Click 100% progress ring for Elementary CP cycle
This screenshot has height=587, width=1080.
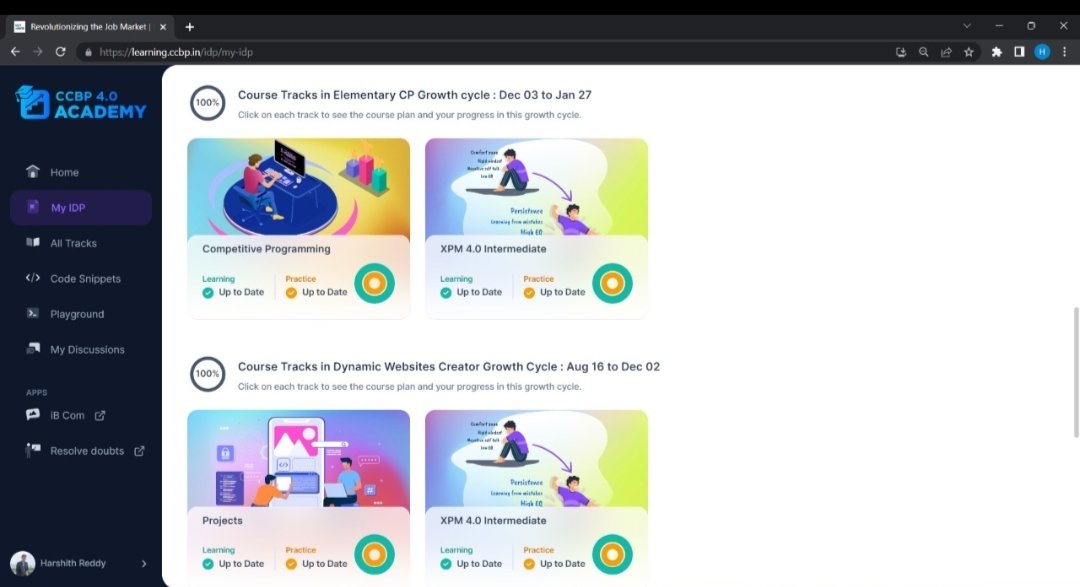tap(207, 103)
